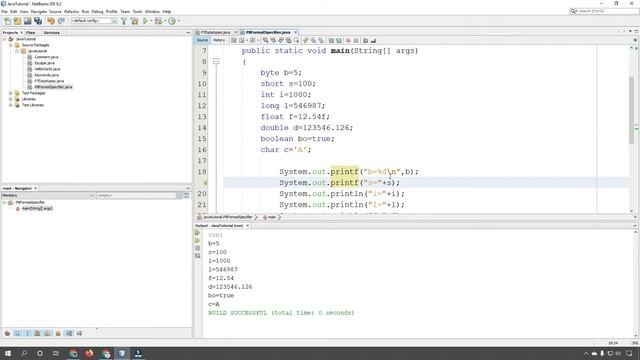Viewport: 640px width, 360px height.
Task: Click the Uncomment editor toolbar icon
Action: click(373, 40)
